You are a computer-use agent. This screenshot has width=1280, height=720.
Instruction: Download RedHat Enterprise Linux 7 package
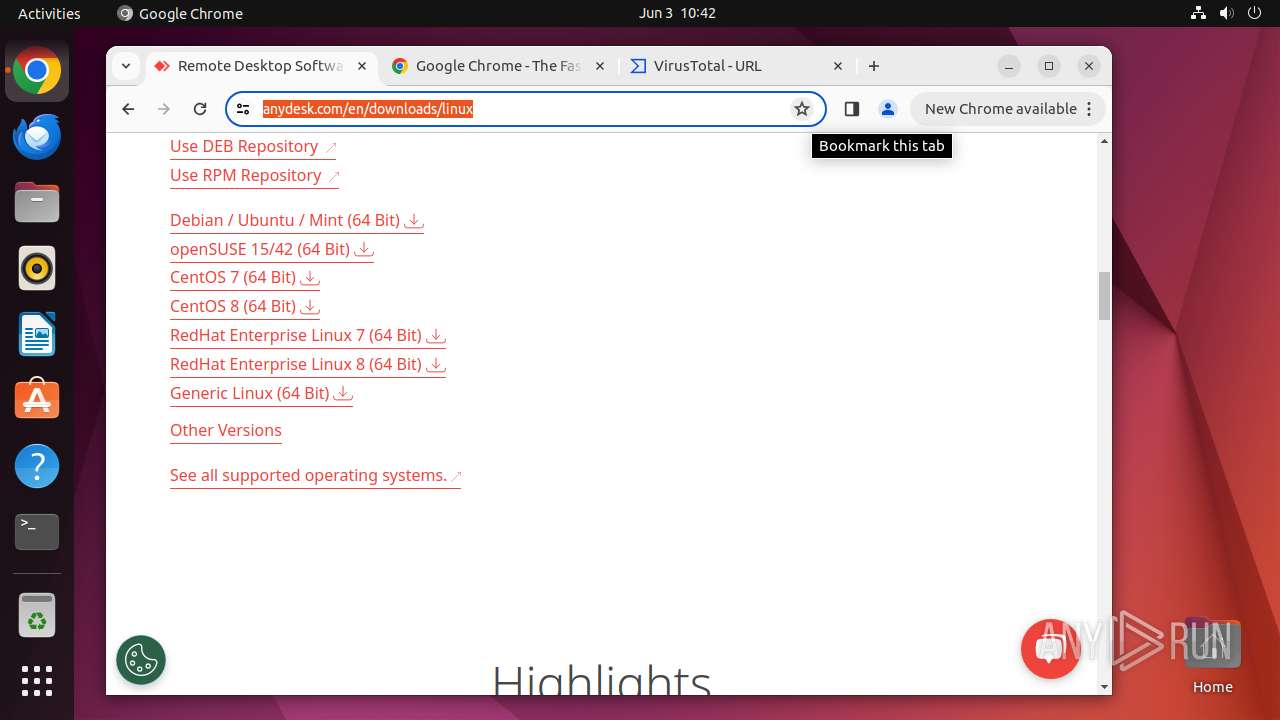308,336
